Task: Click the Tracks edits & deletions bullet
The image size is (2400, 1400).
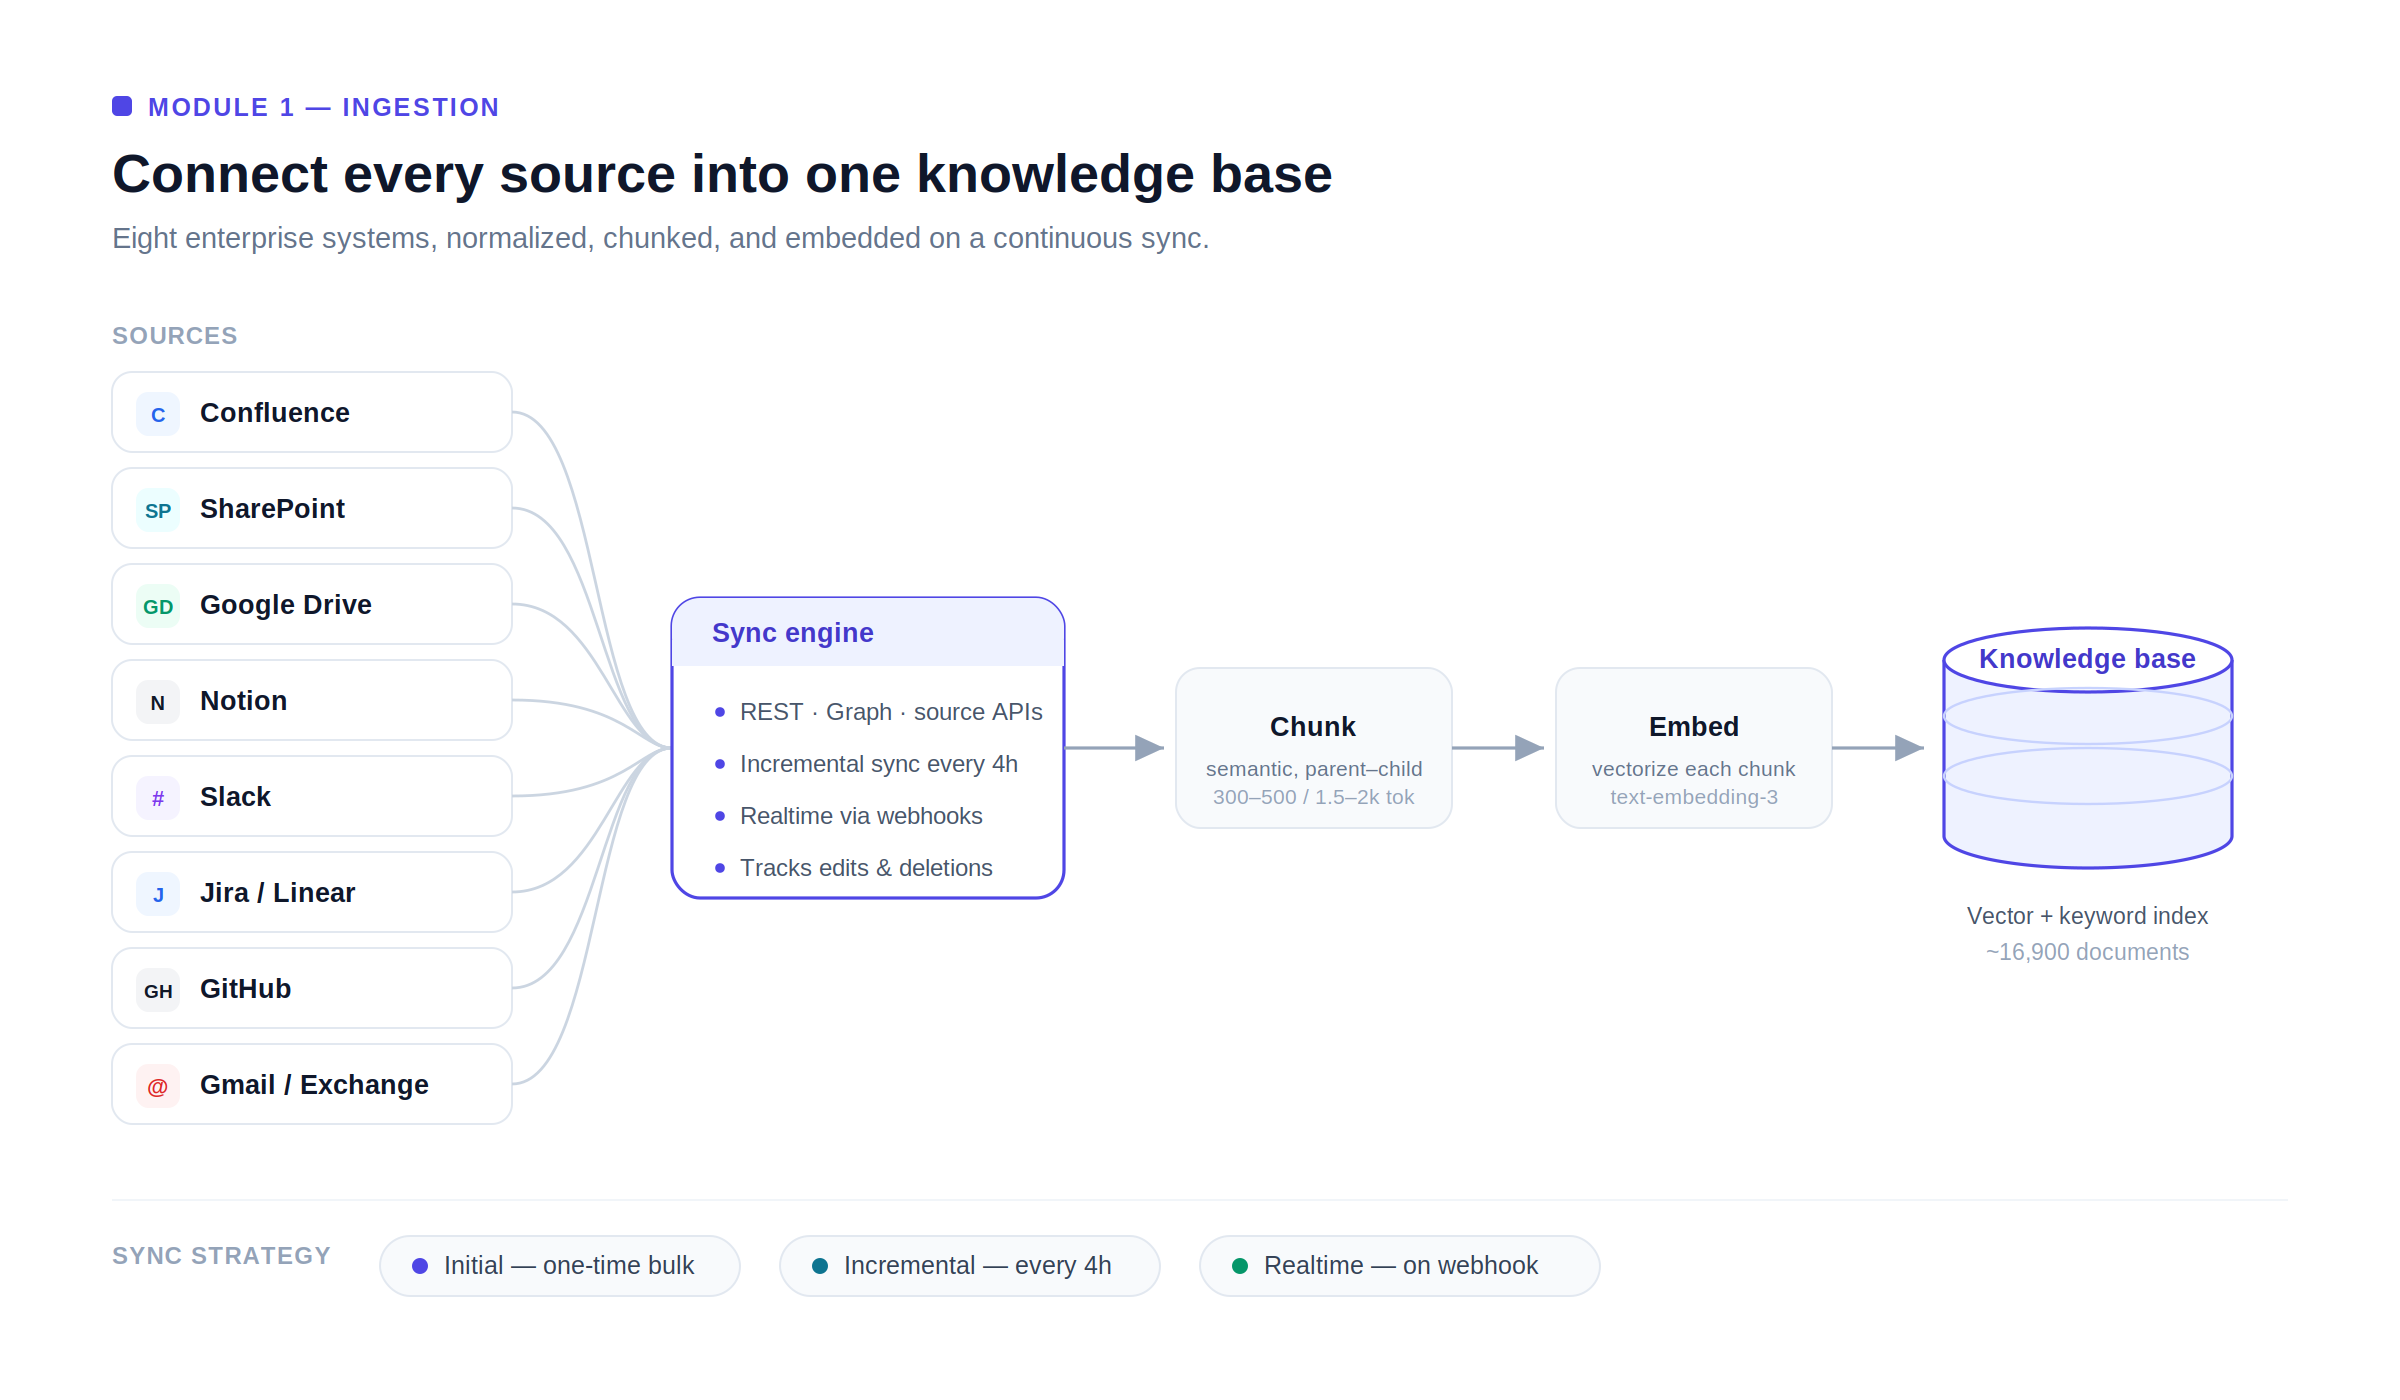Action: pyautogui.click(x=866, y=867)
